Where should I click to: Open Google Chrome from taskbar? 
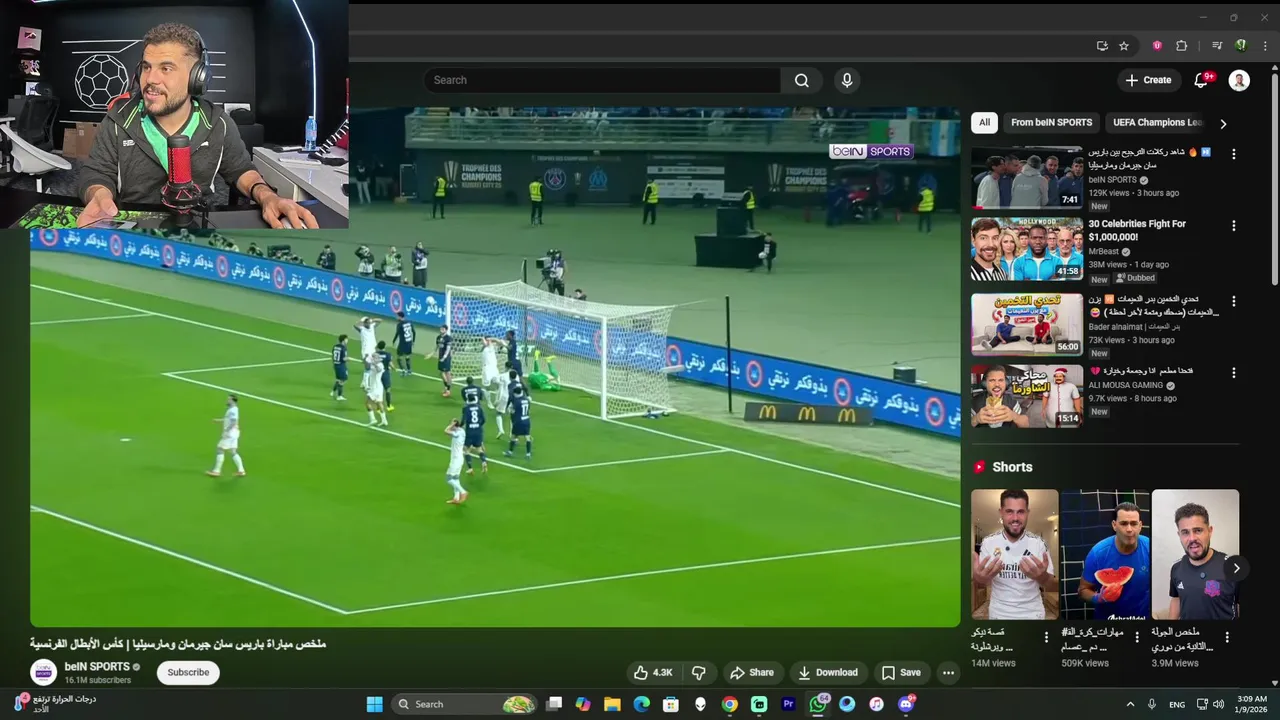730,704
